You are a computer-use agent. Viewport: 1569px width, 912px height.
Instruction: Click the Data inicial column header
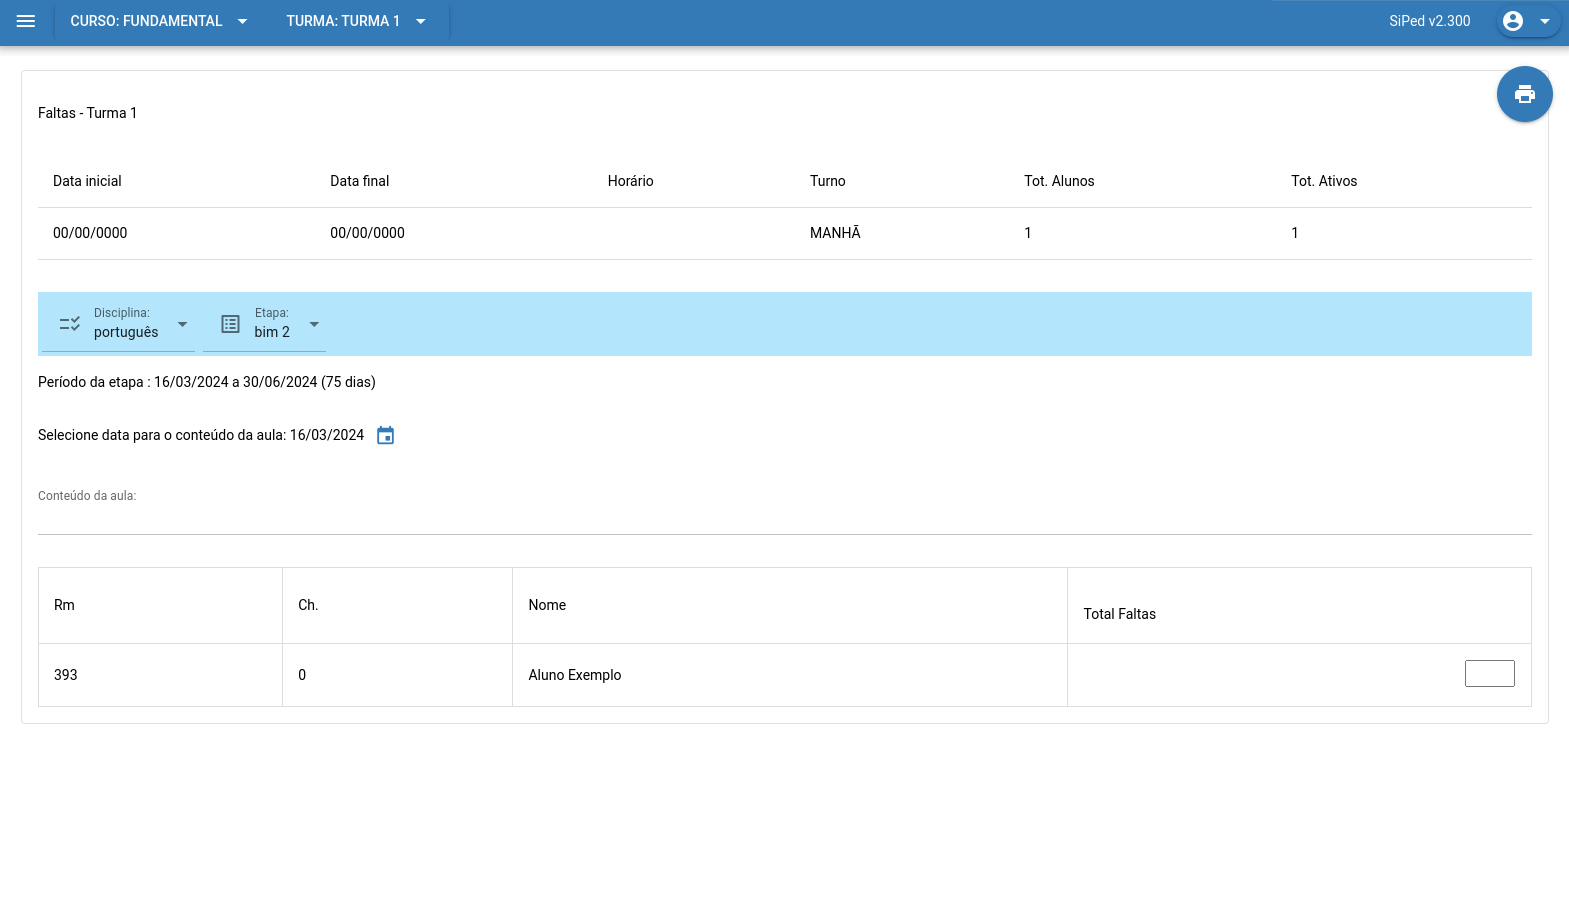(x=87, y=181)
